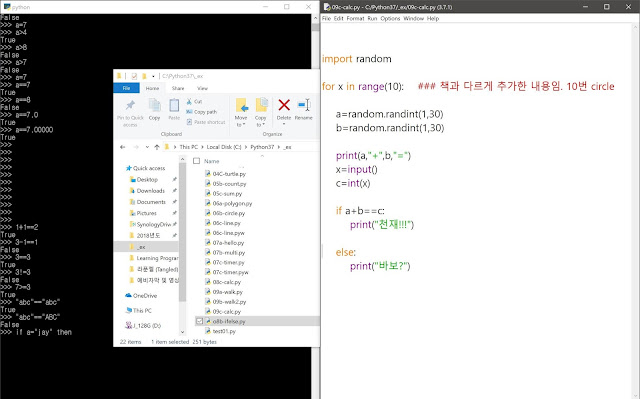Open the Run menu in IDLE editor
Viewport: 640px width, 399px height.
[372, 18]
